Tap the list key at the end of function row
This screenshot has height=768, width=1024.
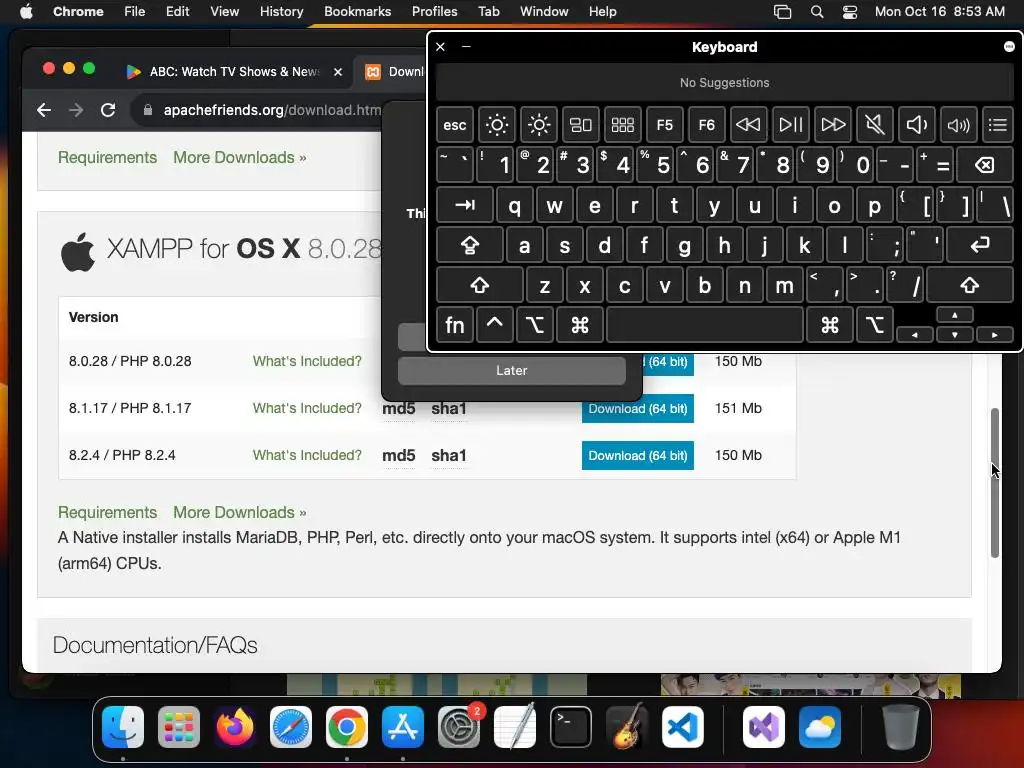tap(997, 125)
